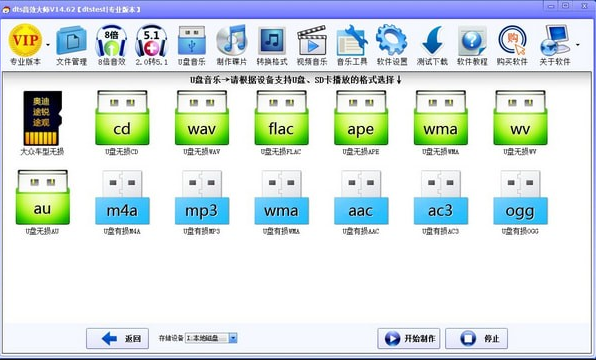The height and width of the screenshot is (360, 596).
Task: Click the 停止 stop button
Action: point(476,338)
